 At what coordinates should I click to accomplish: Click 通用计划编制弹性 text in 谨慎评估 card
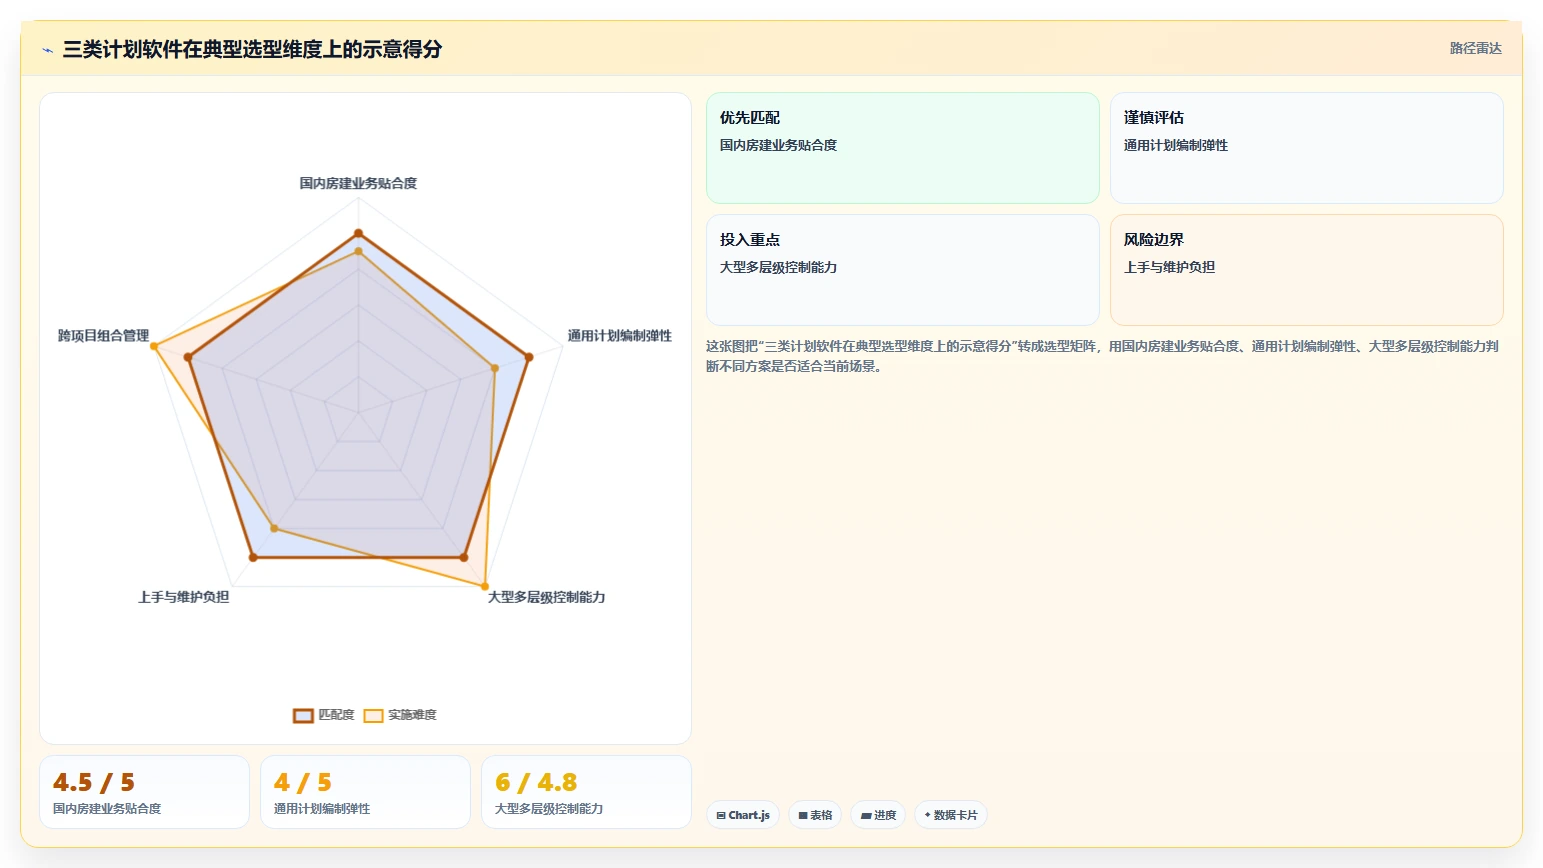point(1176,145)
